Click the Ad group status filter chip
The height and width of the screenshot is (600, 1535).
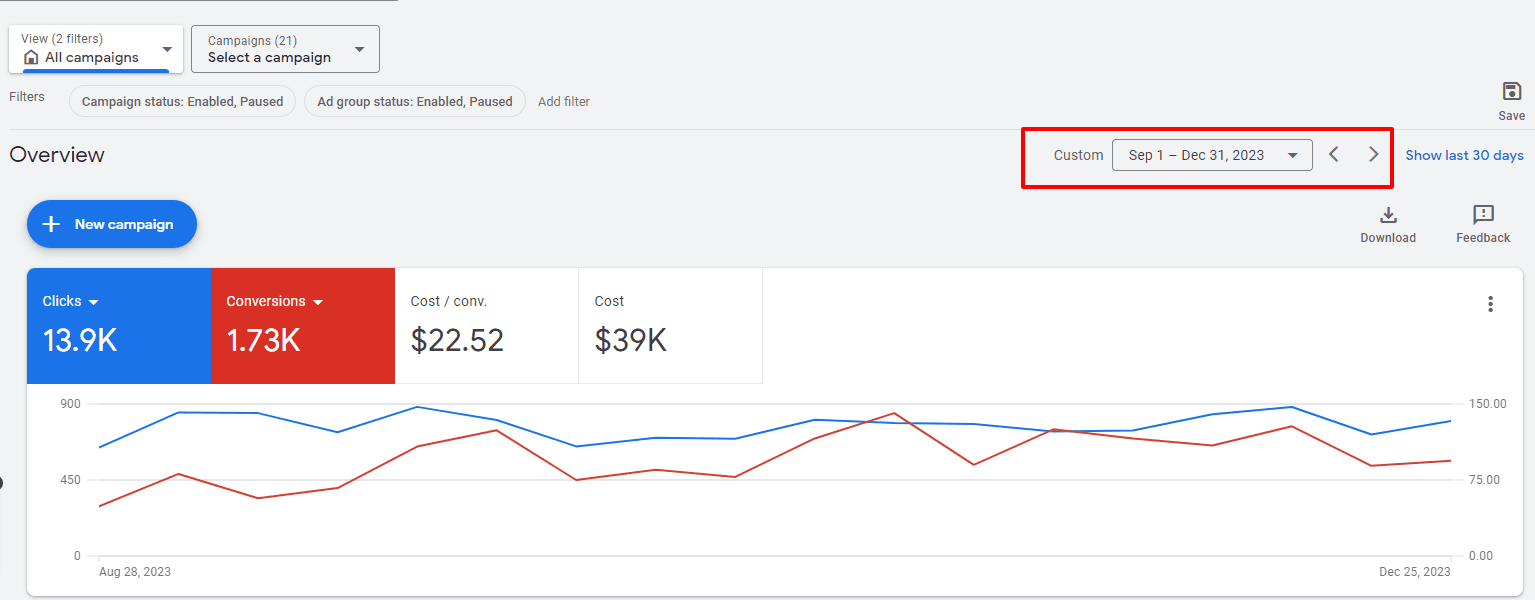(x=414, y=101)
